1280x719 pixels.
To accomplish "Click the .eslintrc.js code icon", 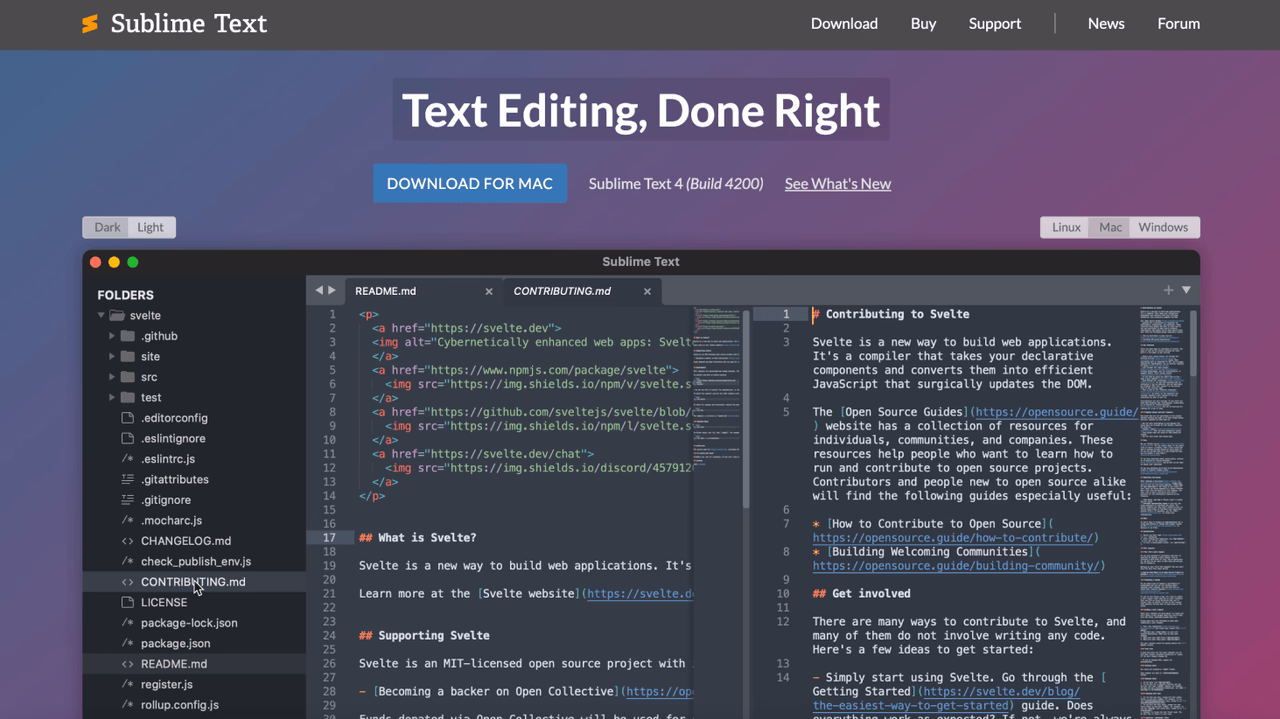I will coord(127,459).
